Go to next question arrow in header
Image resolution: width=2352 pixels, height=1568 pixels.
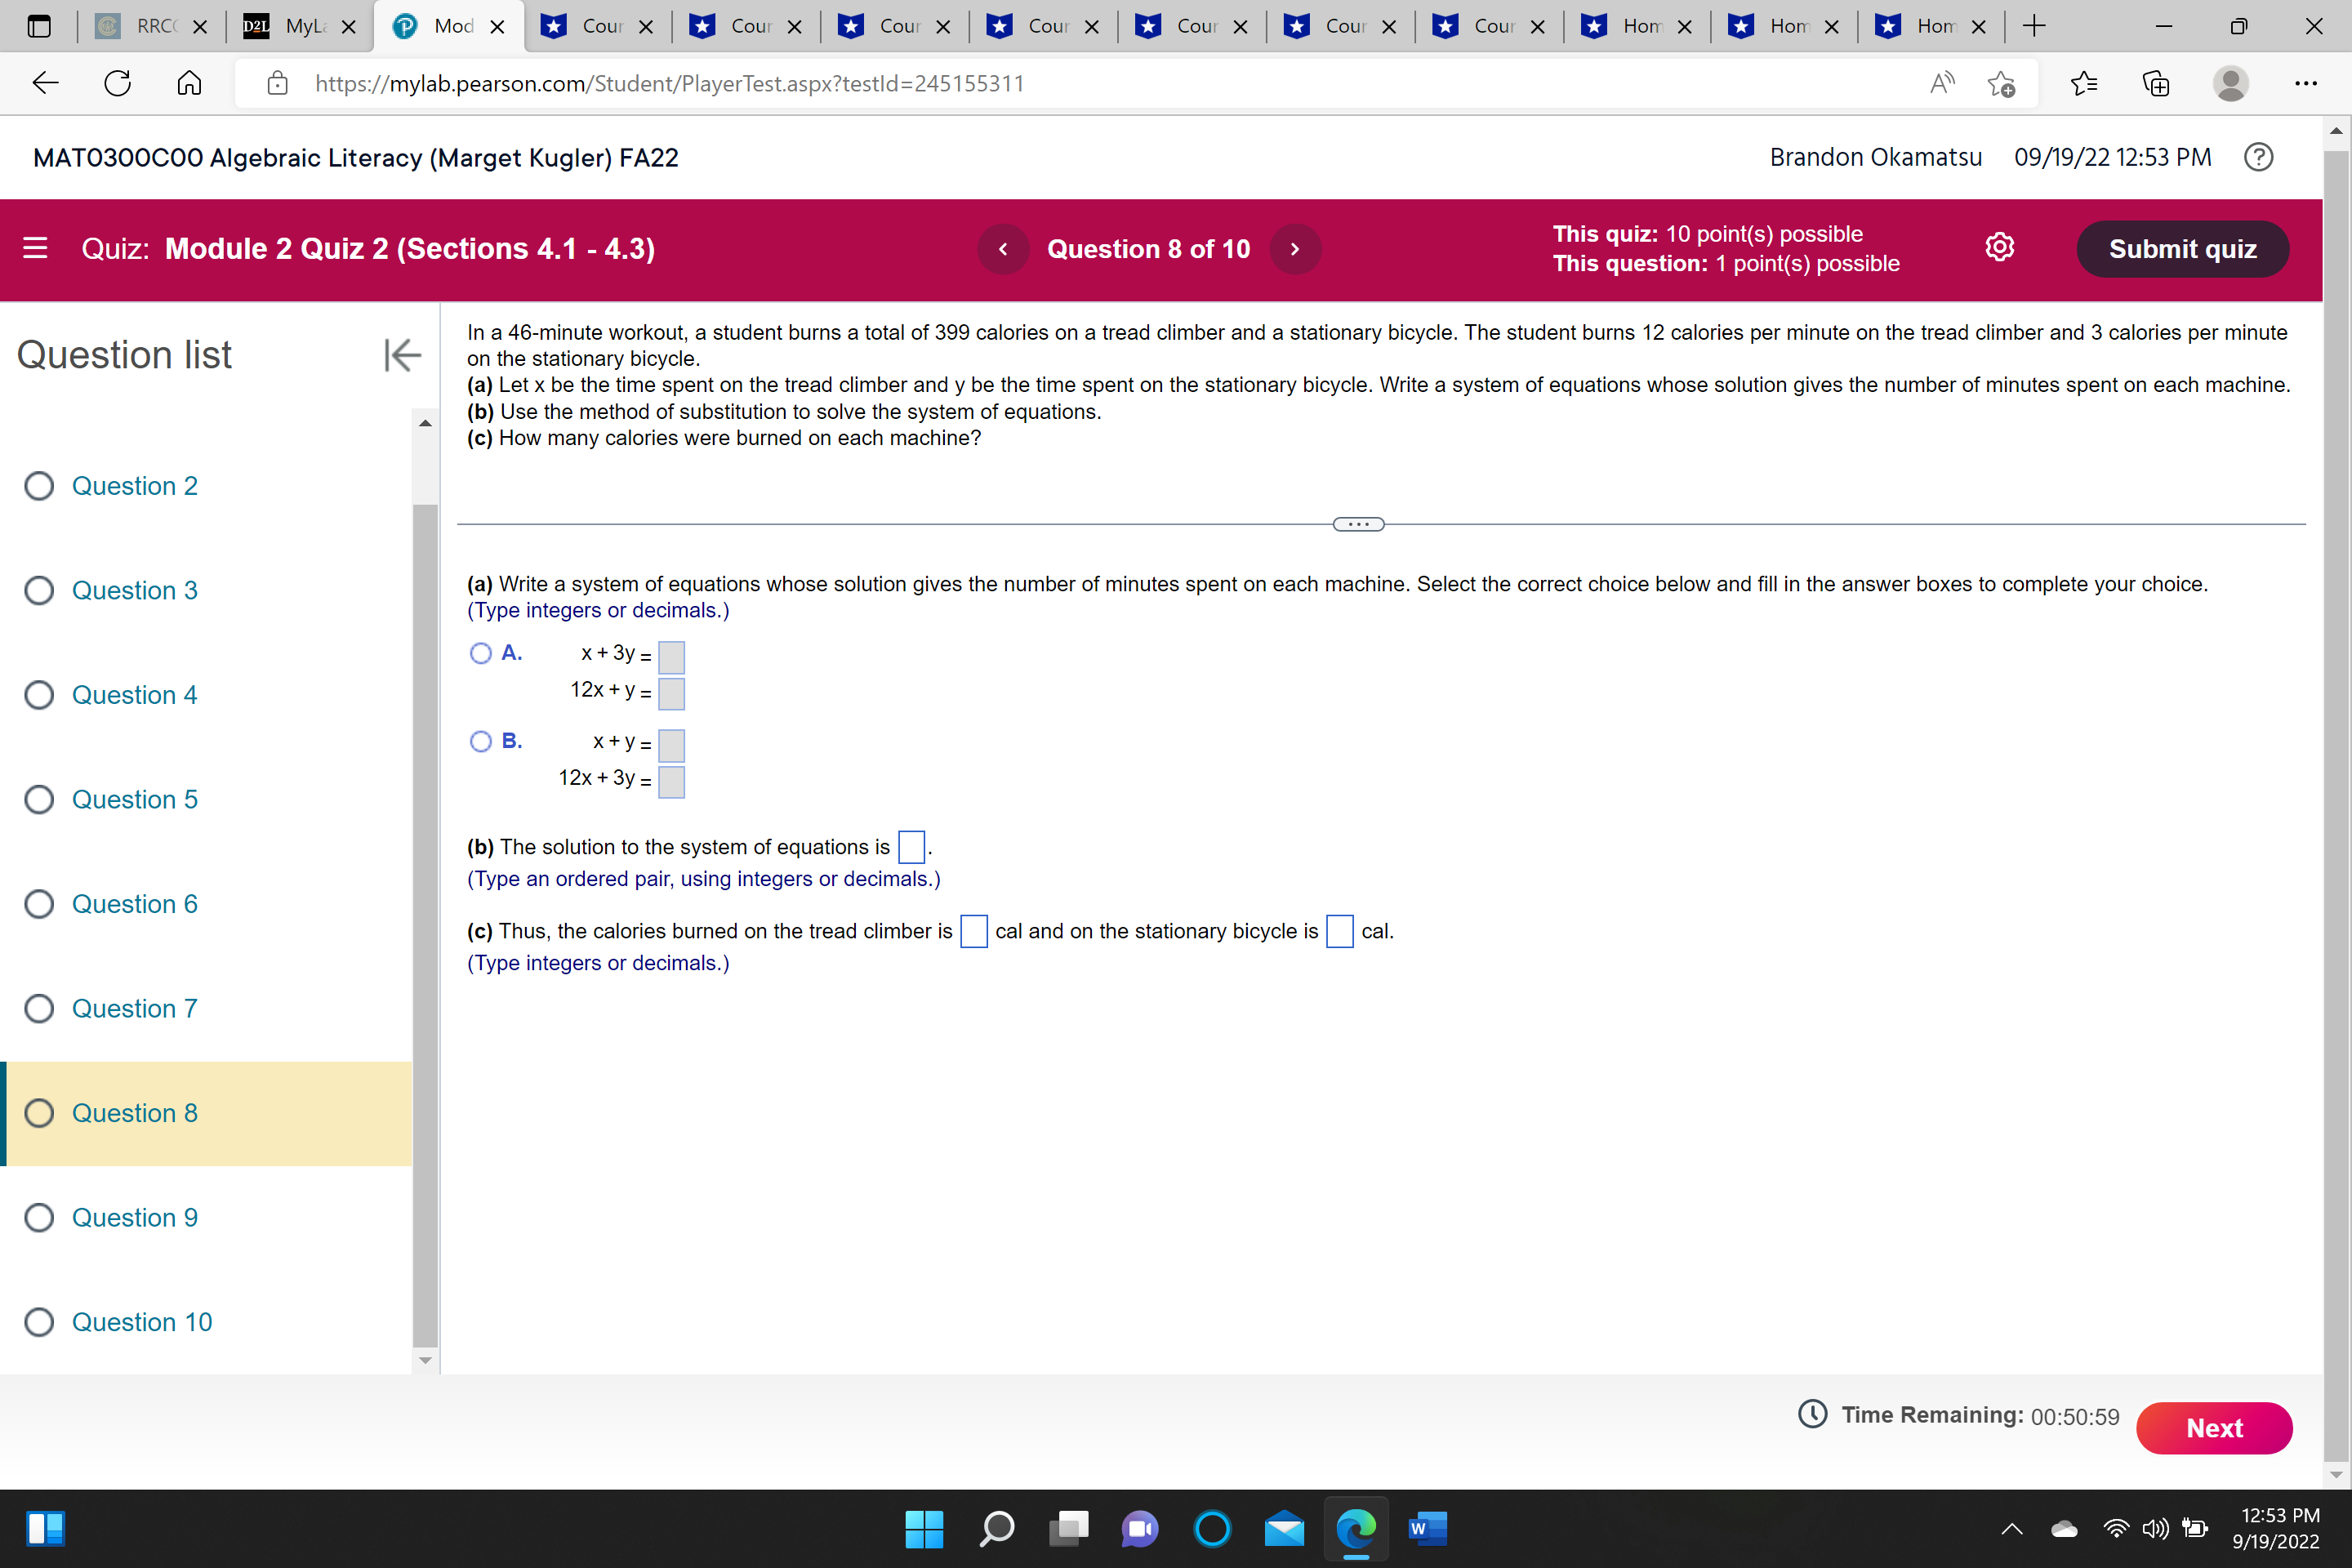pyautogui.click(x=1295, y=249)
